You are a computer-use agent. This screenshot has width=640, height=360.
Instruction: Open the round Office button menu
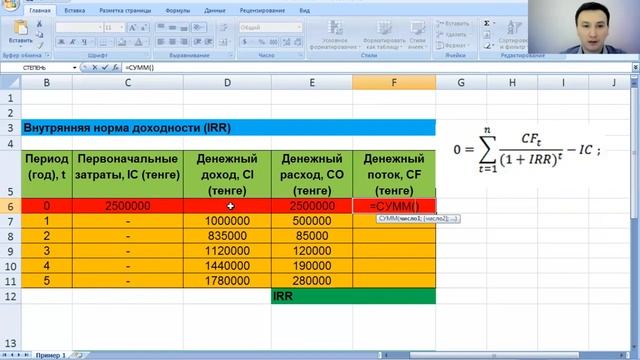pos(10,5)
